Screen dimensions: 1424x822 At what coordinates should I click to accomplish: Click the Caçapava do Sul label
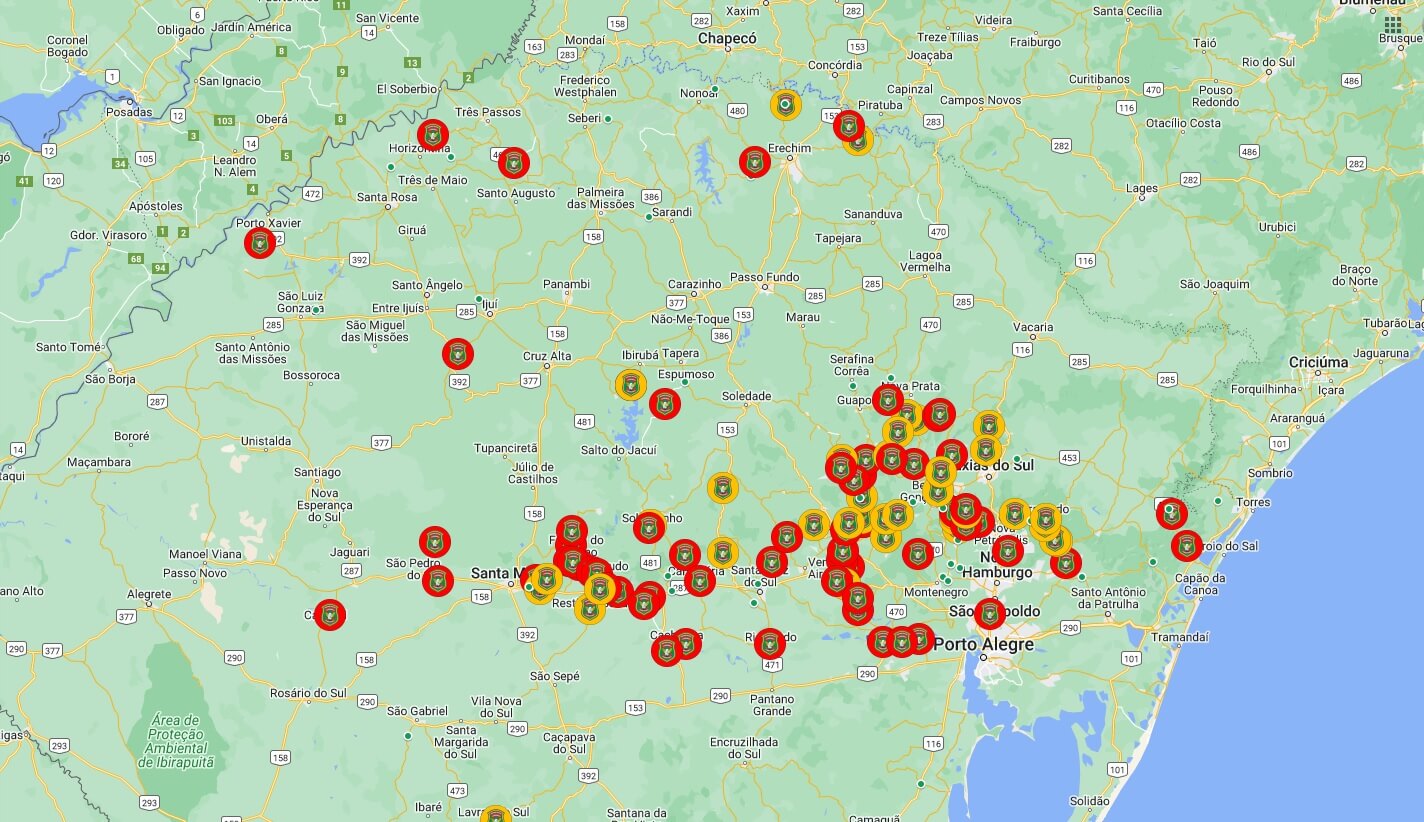coord(568,743)
